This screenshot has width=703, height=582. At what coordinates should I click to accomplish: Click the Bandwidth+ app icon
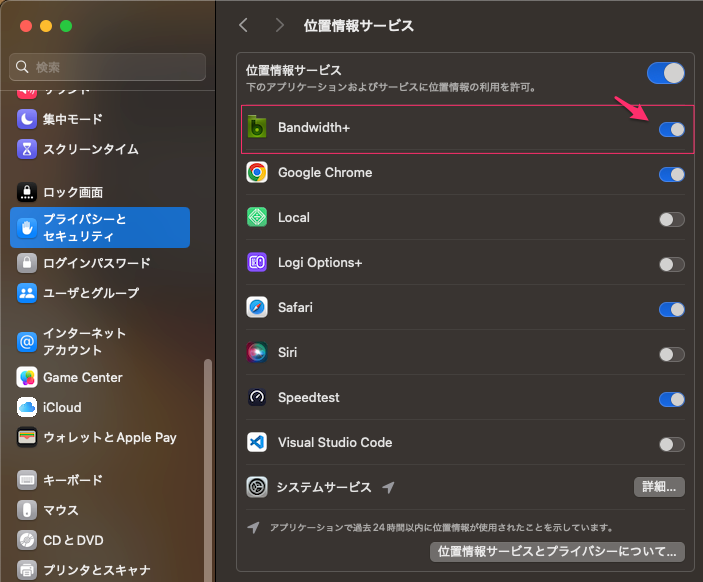[257, 128]
